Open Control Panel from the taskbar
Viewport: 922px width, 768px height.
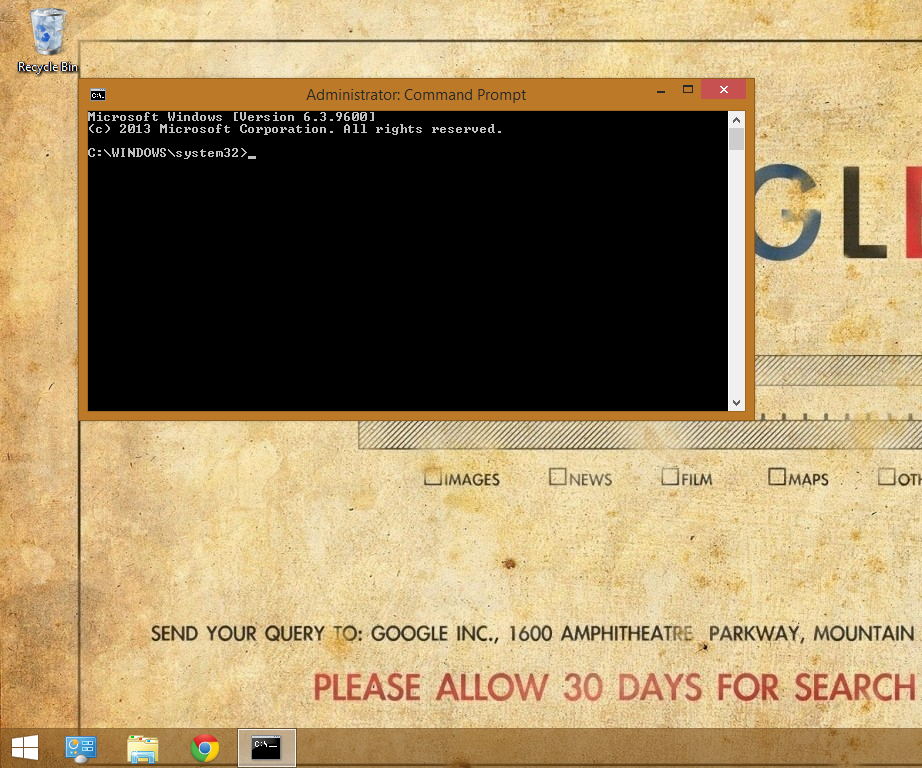[x=80, y=747]
